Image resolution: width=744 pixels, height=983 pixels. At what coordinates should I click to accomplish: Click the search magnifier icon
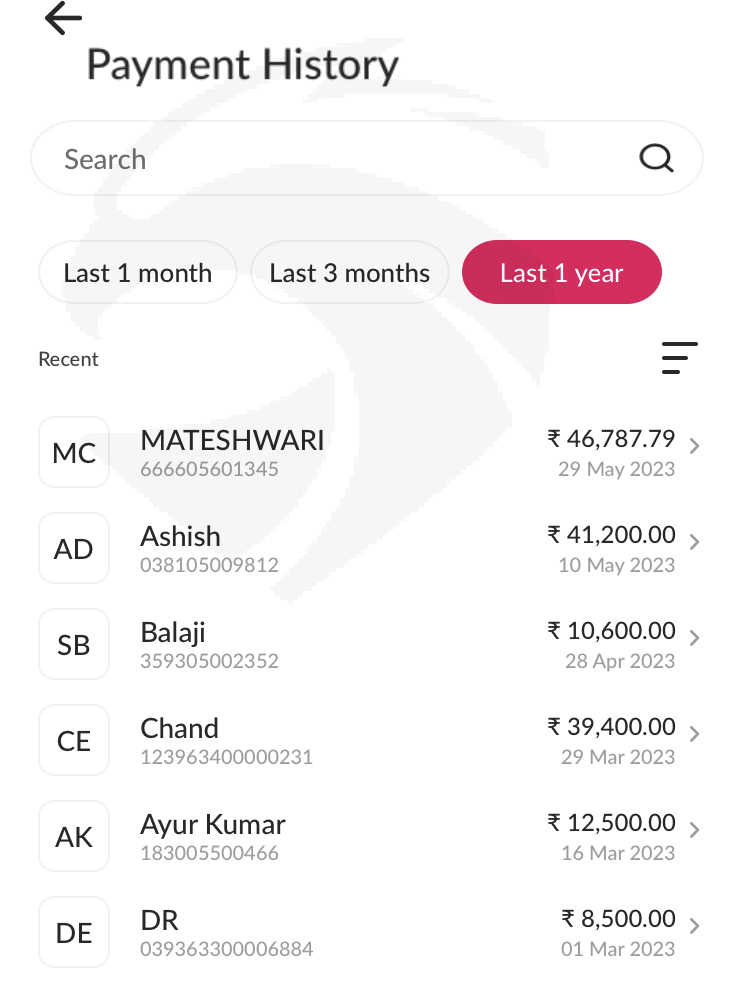click(656, 158)
